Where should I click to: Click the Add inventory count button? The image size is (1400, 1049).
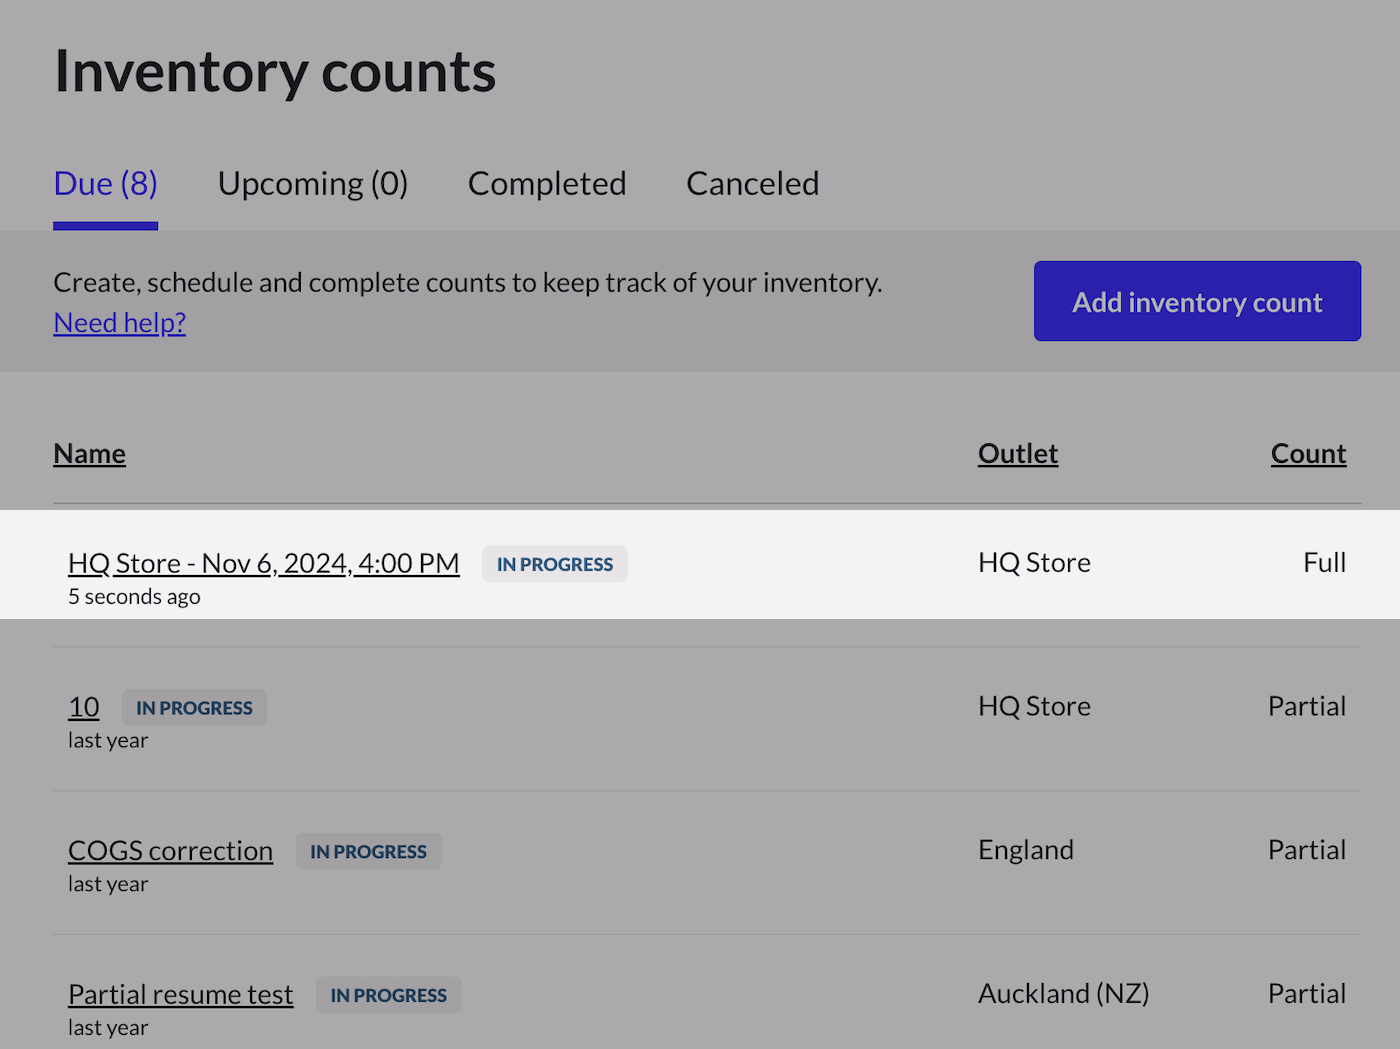click(1197, 302)
